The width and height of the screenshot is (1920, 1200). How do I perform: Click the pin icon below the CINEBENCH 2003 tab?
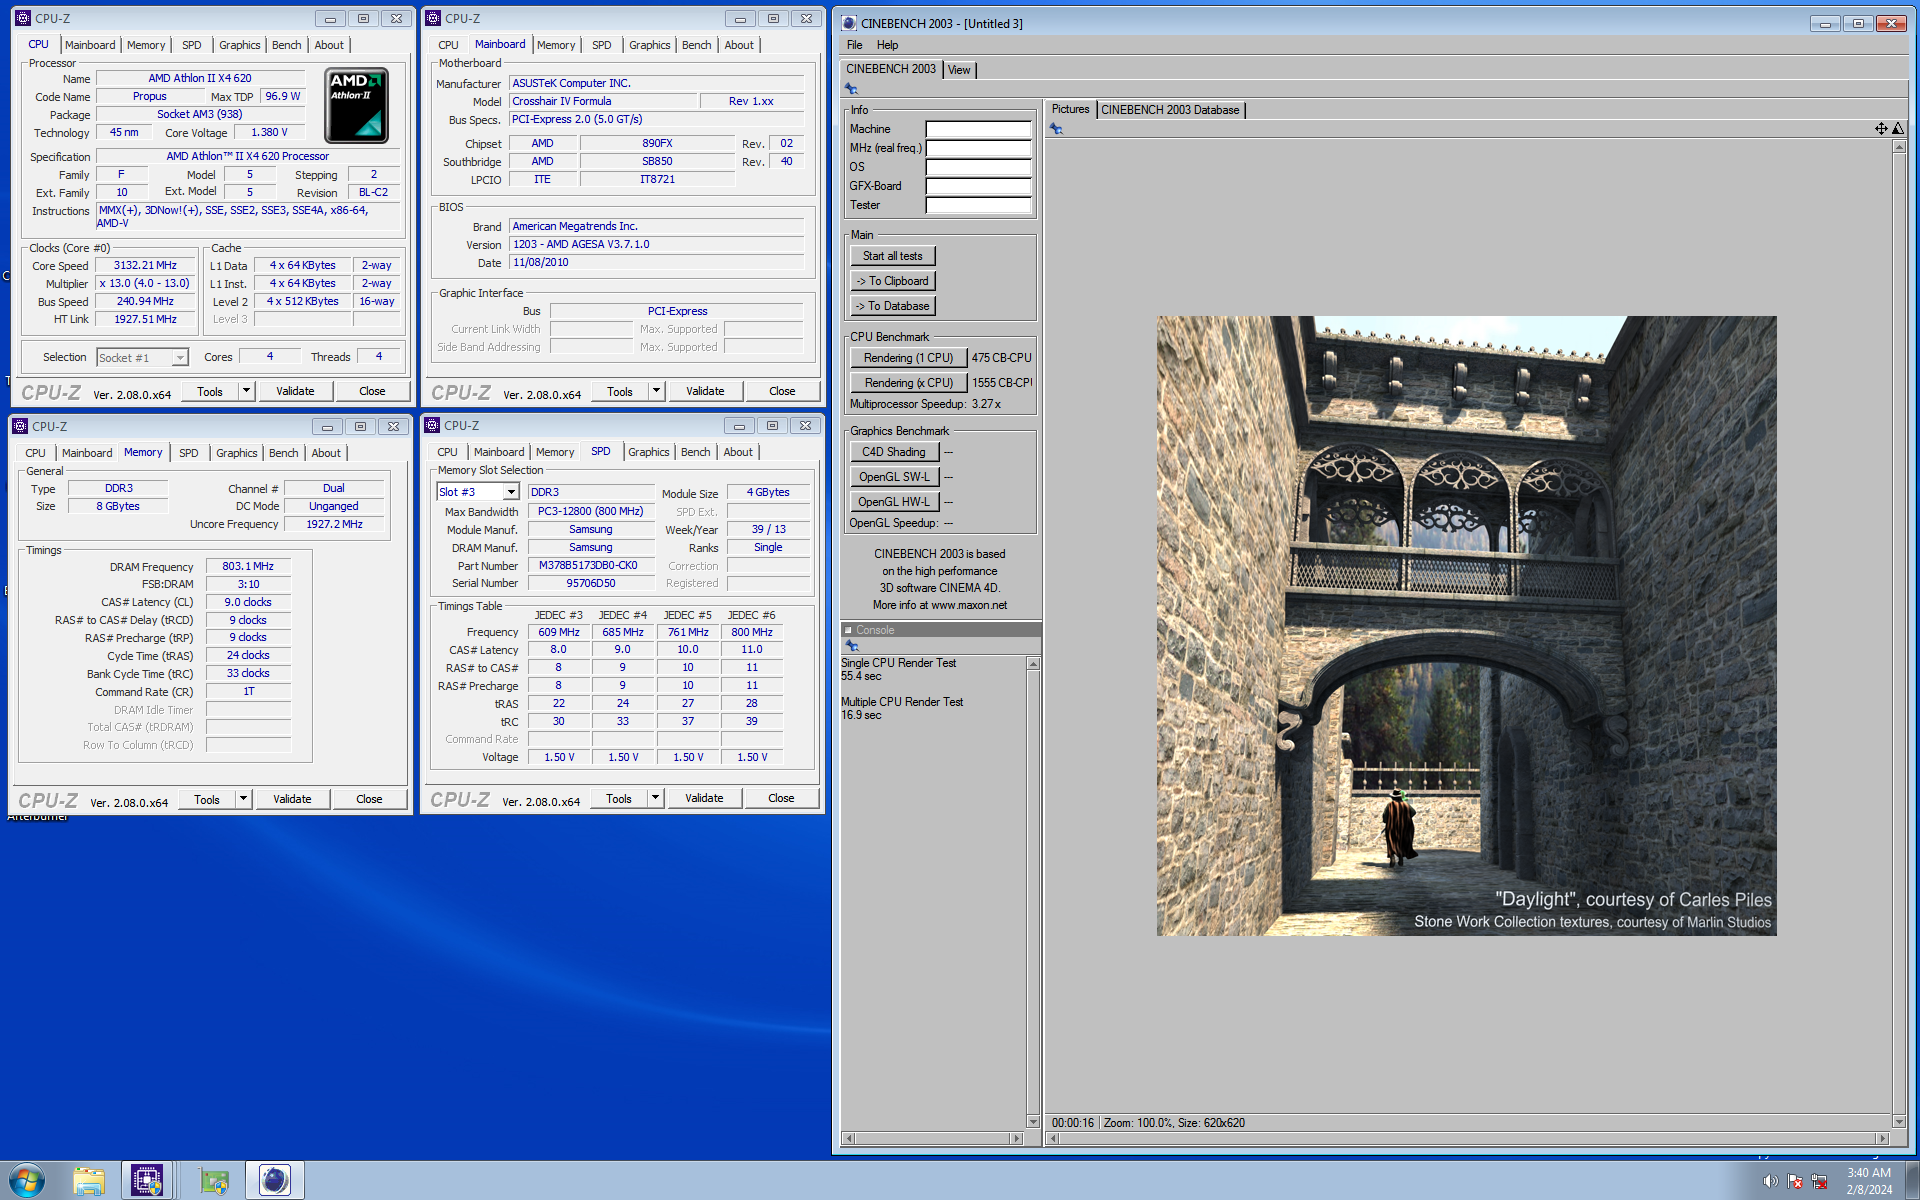point(851,89)
